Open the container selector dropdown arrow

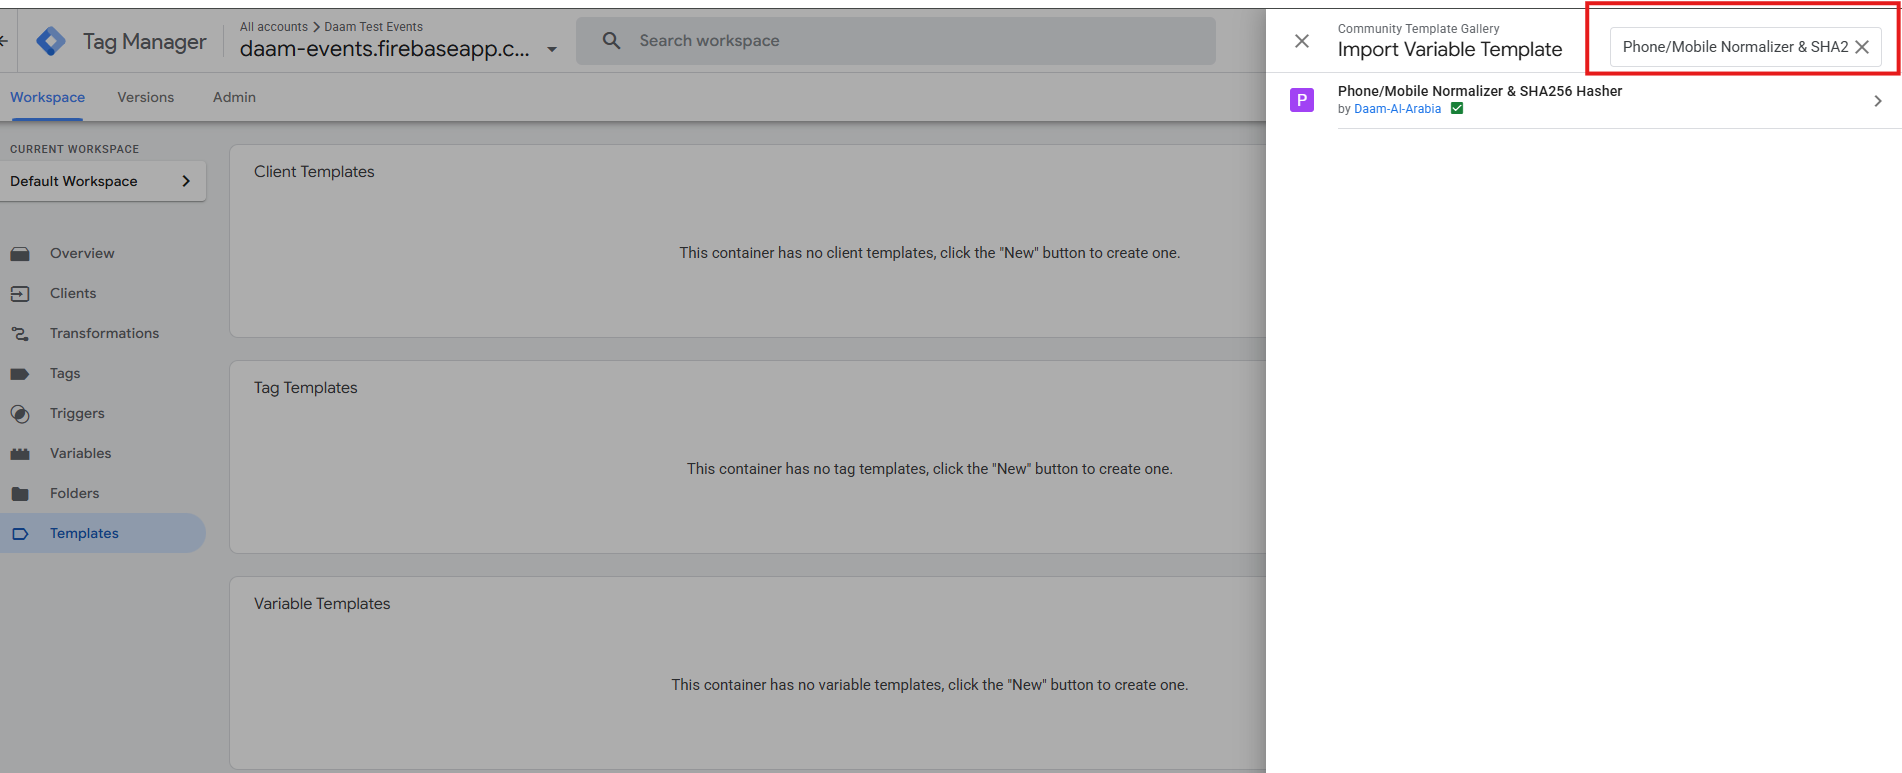[552, 49]
